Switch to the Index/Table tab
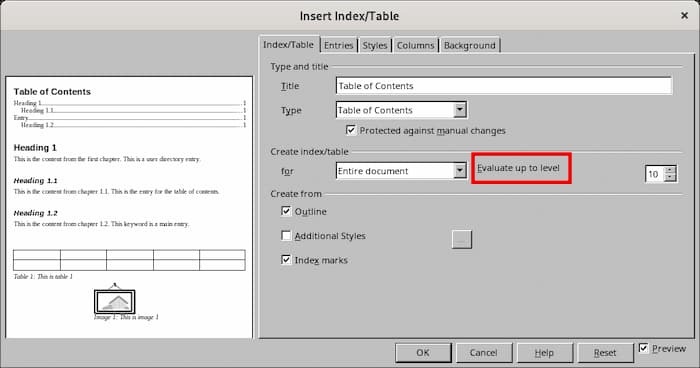The image size is (700, 368). (x=288, y=45)
